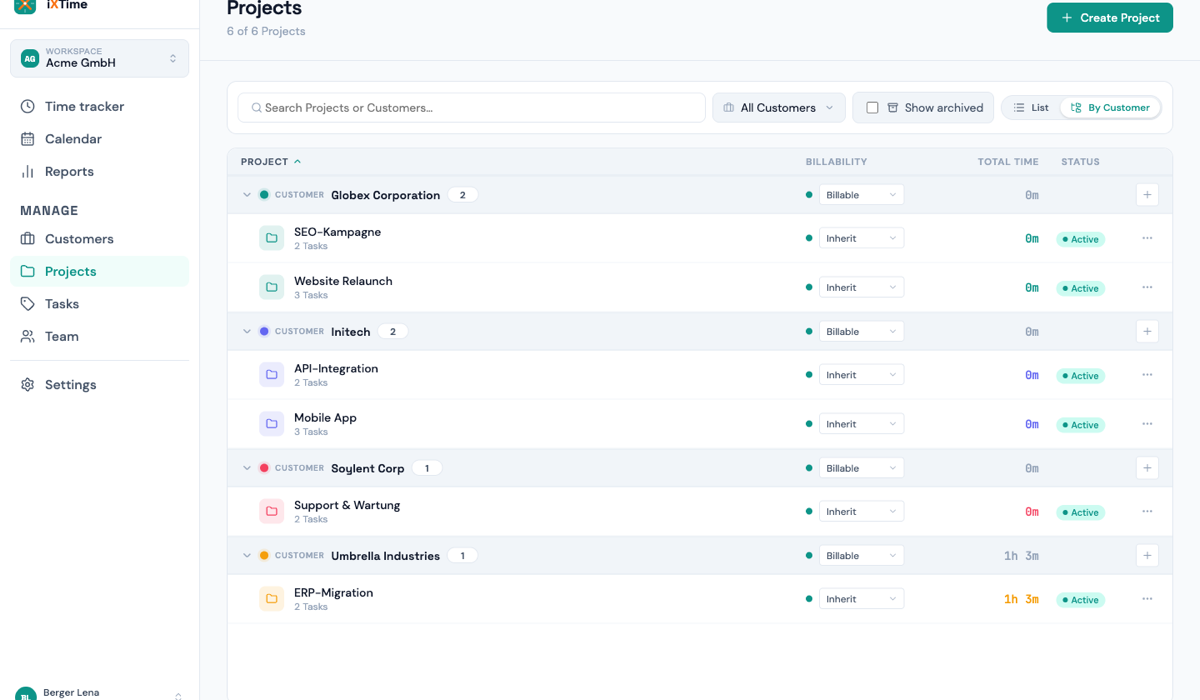
Task: Go to Time tracker
Action: 99,106
